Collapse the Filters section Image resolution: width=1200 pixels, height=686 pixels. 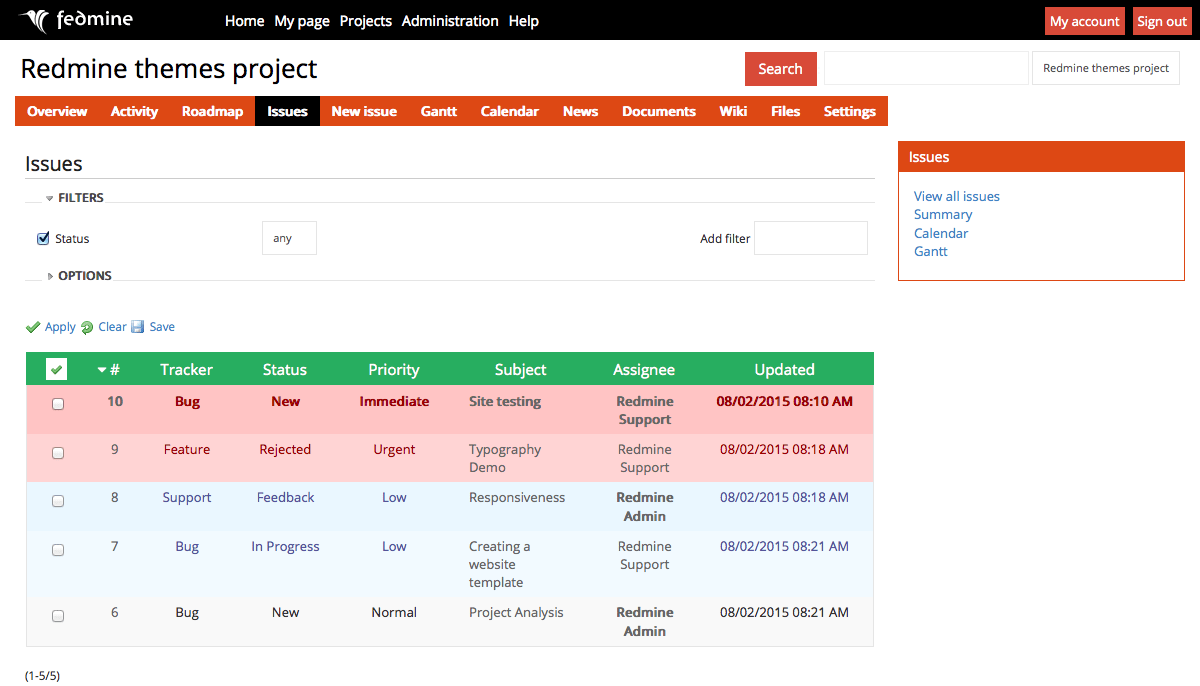point(75,198)
